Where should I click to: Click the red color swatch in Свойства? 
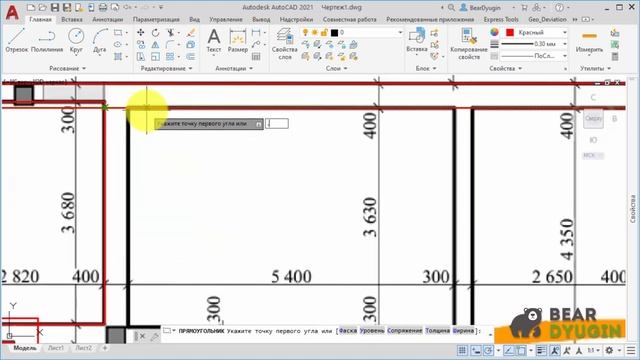coord(510,32)
